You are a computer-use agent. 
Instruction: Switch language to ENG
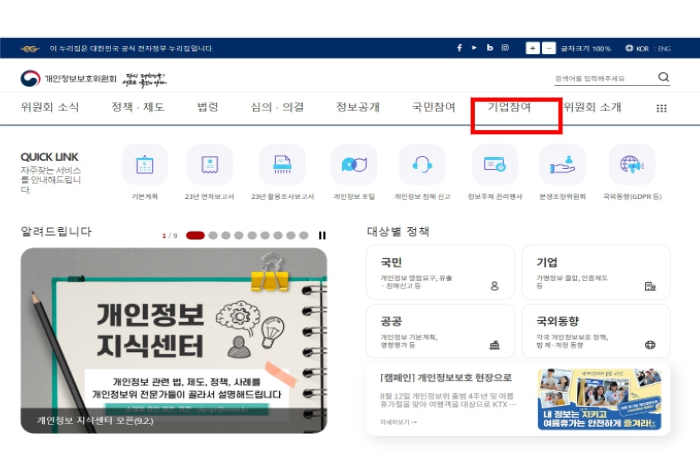(x=664, y=48)
